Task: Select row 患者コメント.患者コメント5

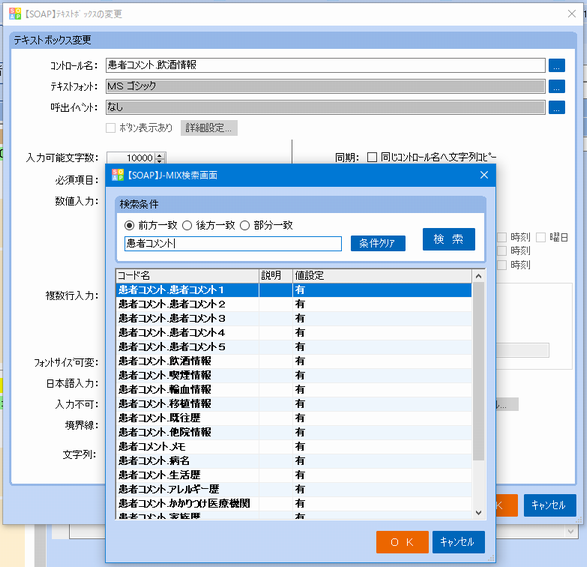Action: [294, 347]
